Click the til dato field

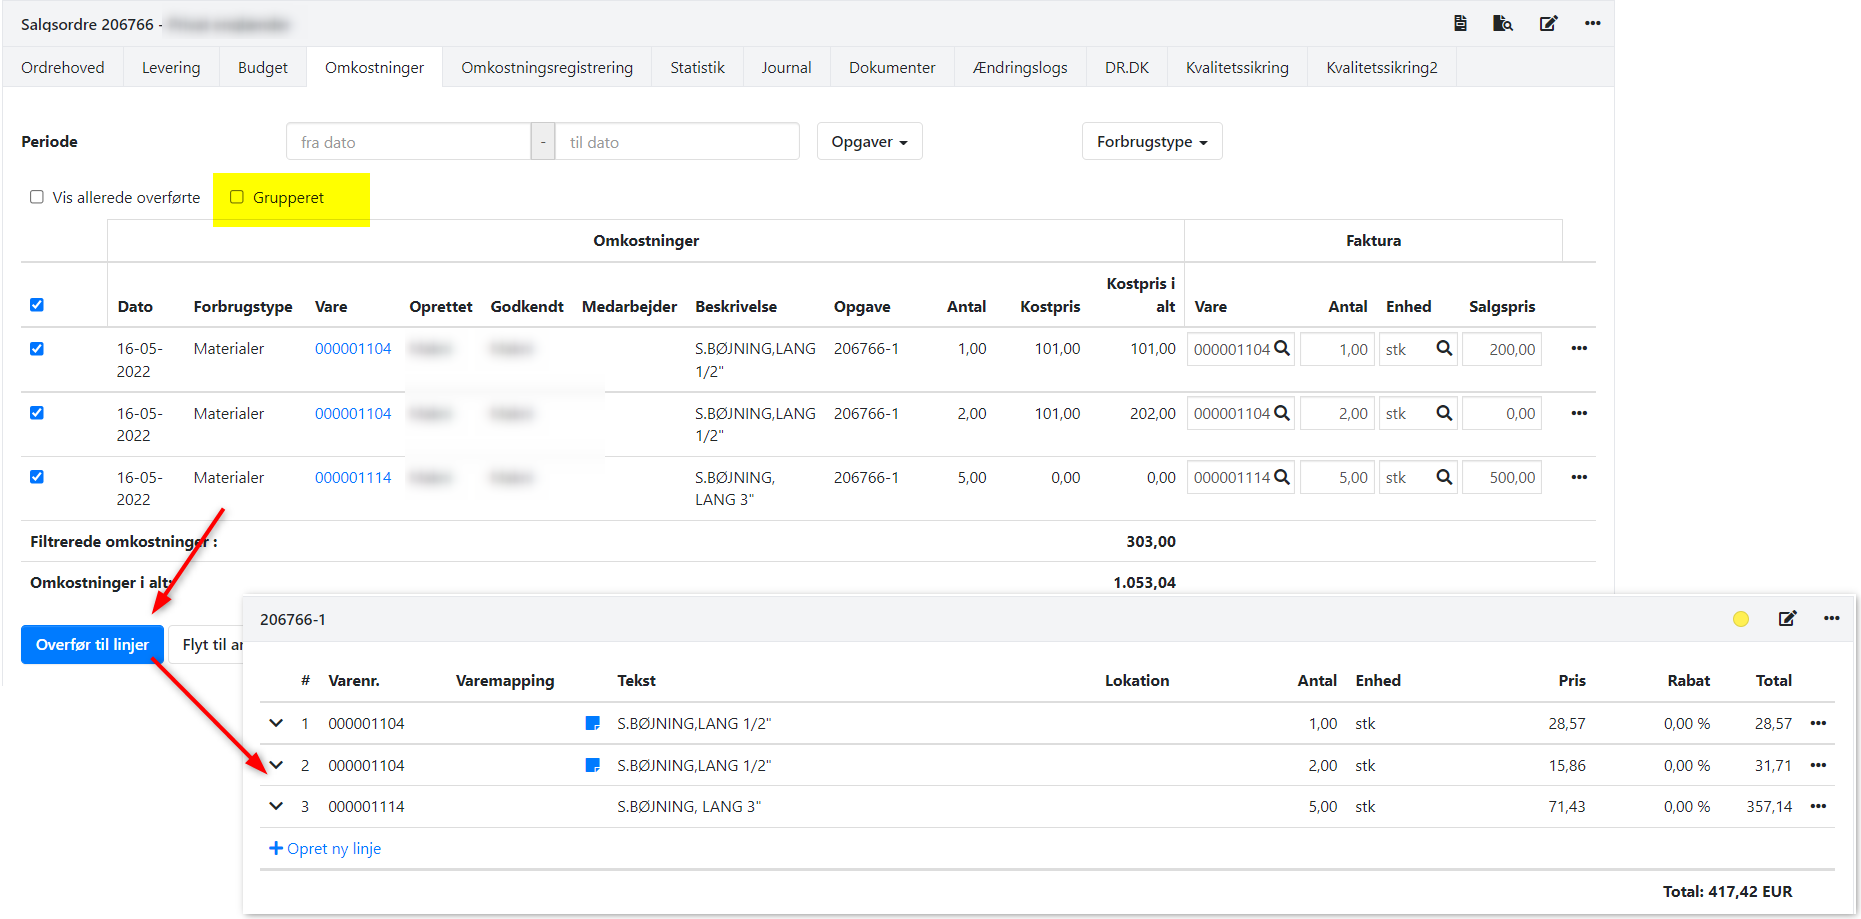[677, 142]
